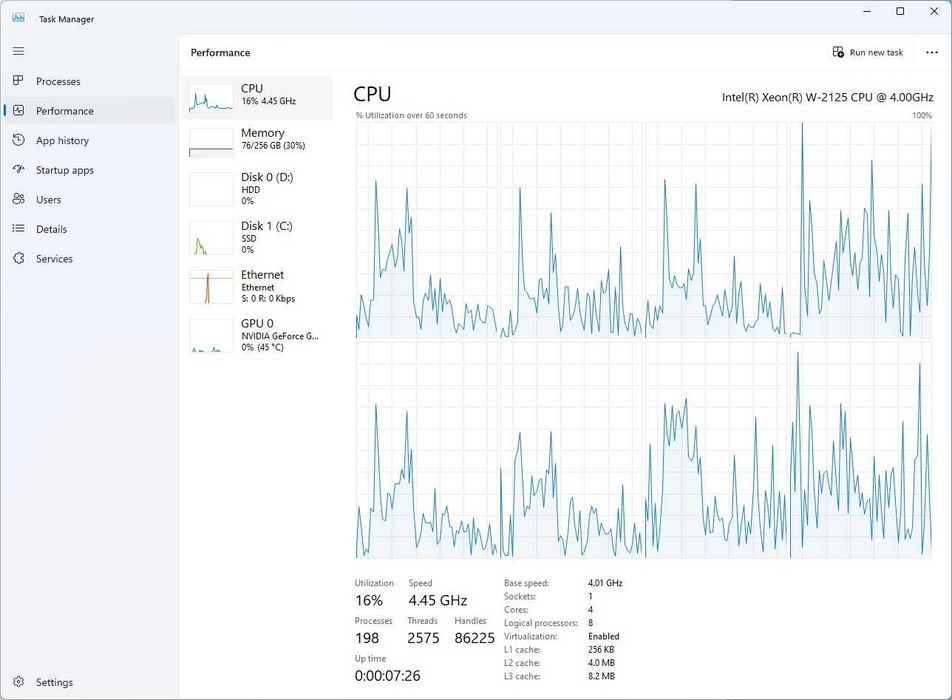Click the L1 cache 256 KB value
The height and width of the screenshot is (700, 952).
[x=601, y=650]
